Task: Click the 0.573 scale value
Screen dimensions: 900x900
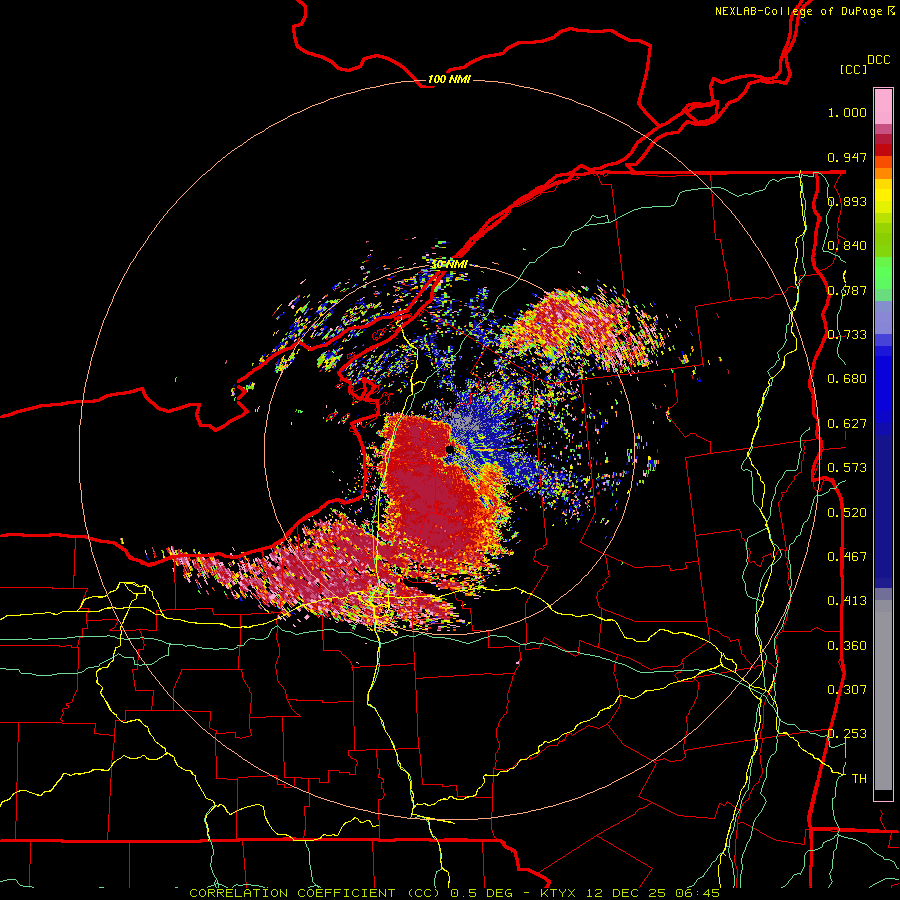Action: pyautogui.click(x=847, y=468)
